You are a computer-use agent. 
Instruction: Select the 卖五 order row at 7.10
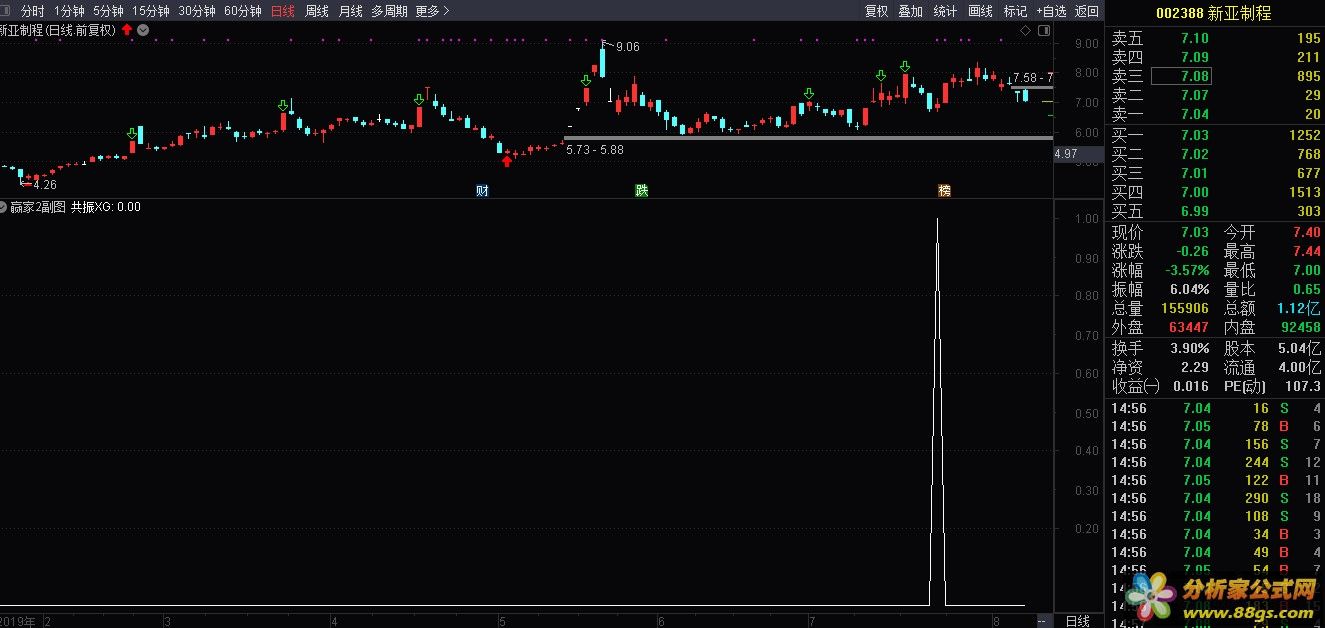pos(1215,38)
